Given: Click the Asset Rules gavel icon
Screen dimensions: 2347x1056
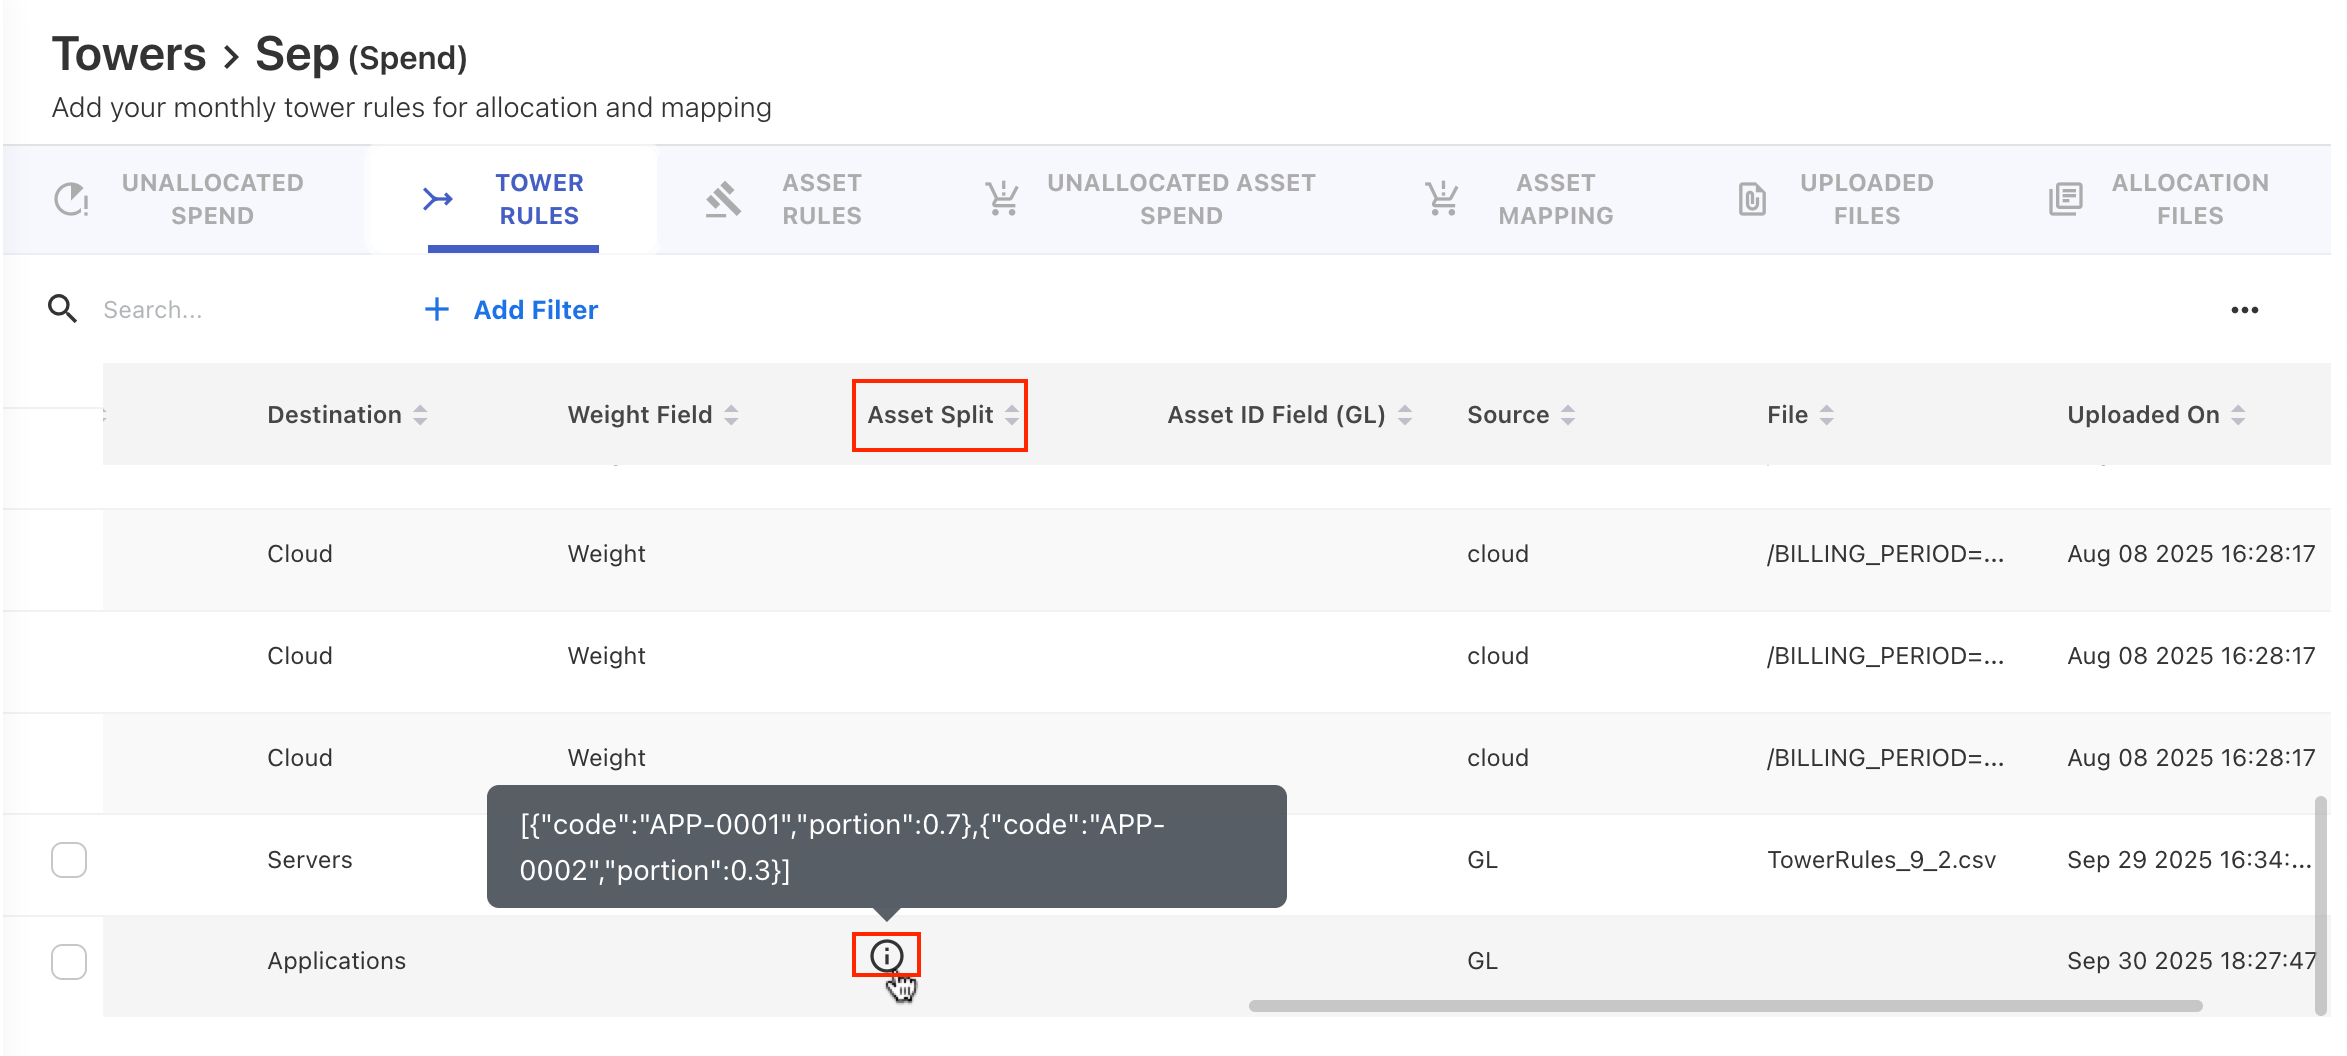Looking at the screenshot, I should click(x=723, y=199).
